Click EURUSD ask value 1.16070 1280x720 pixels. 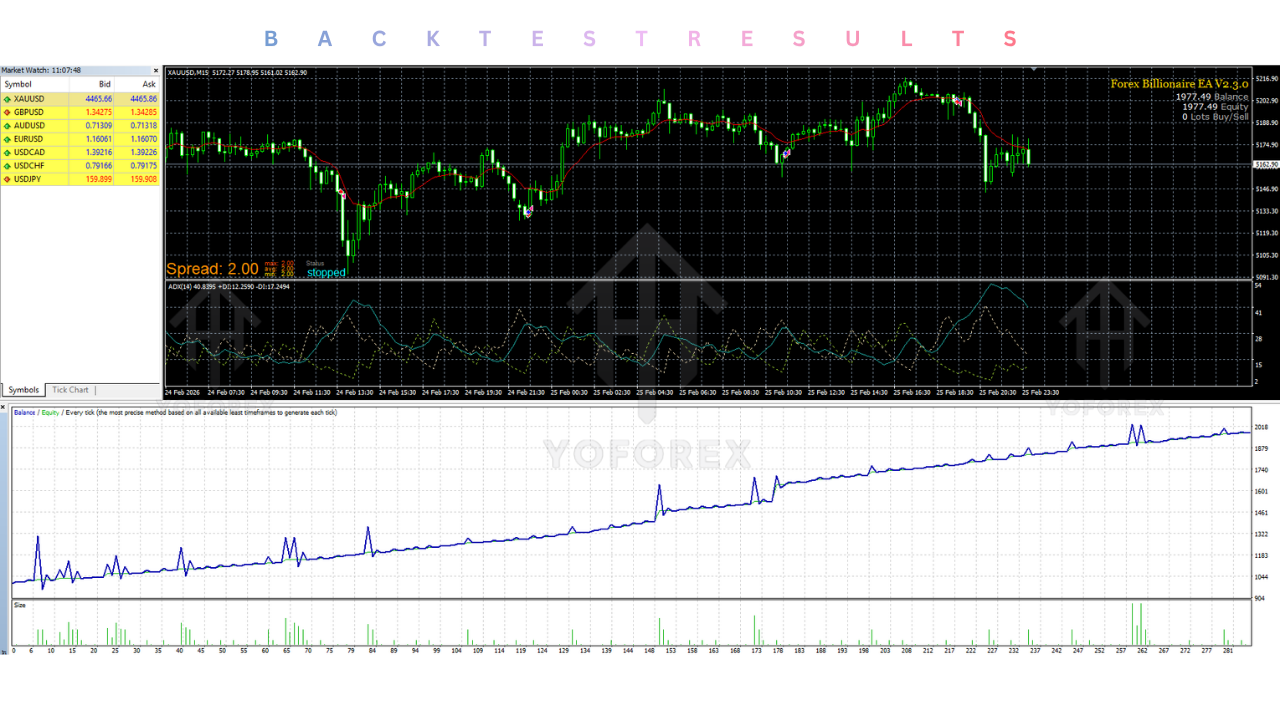click(144, 139)
